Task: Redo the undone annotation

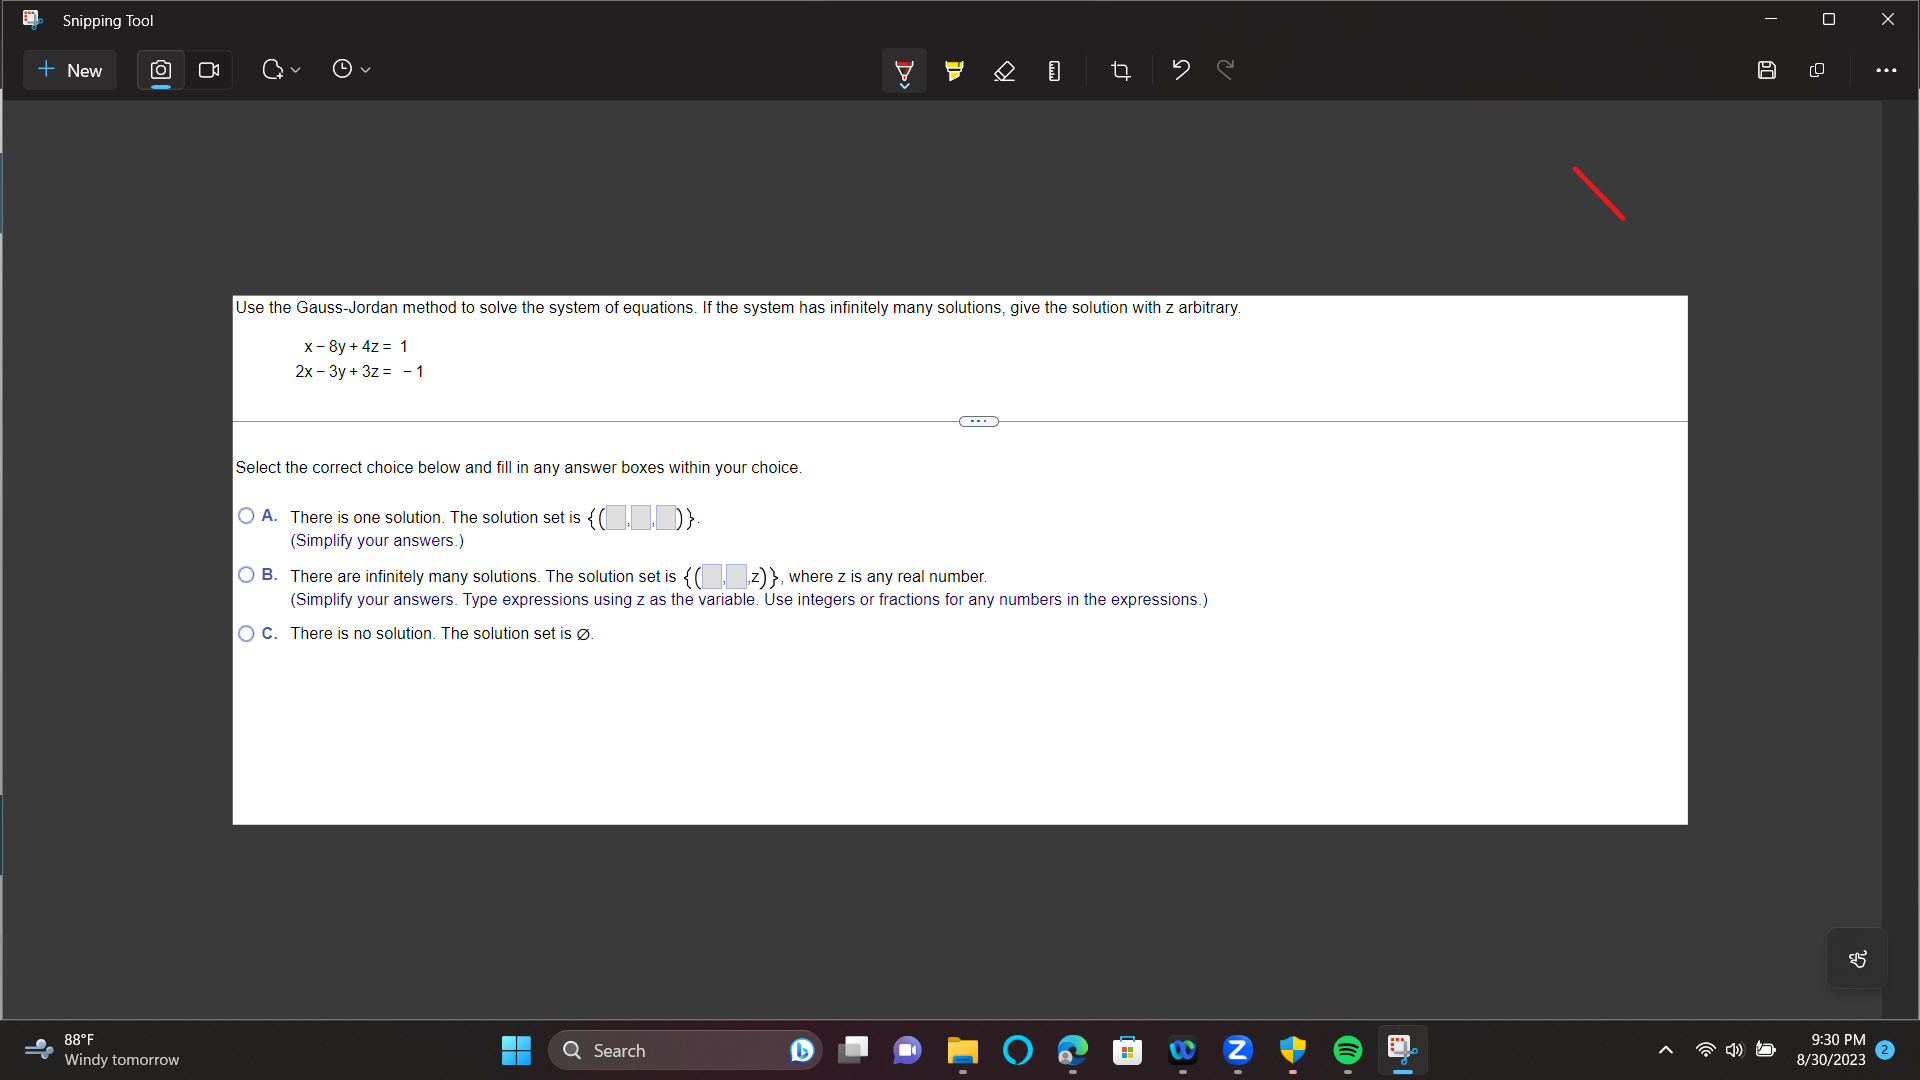Action: [x=1225, y=69]
